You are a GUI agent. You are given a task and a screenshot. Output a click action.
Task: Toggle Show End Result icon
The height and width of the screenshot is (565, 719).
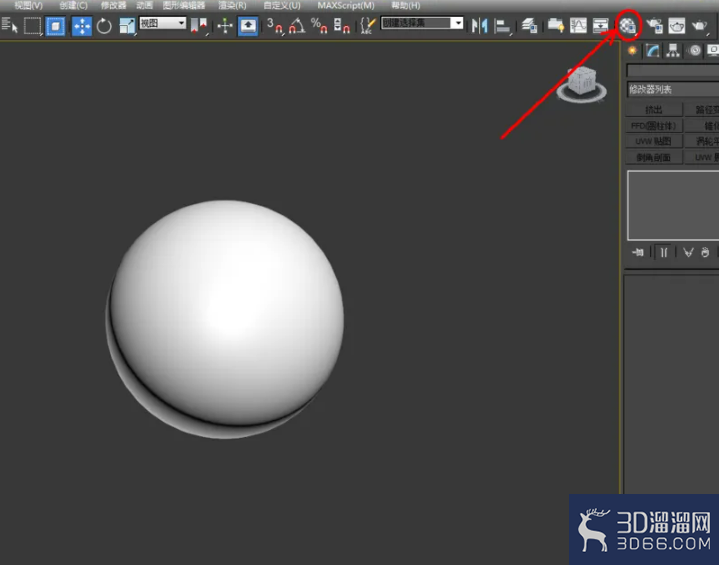[664, 252]
